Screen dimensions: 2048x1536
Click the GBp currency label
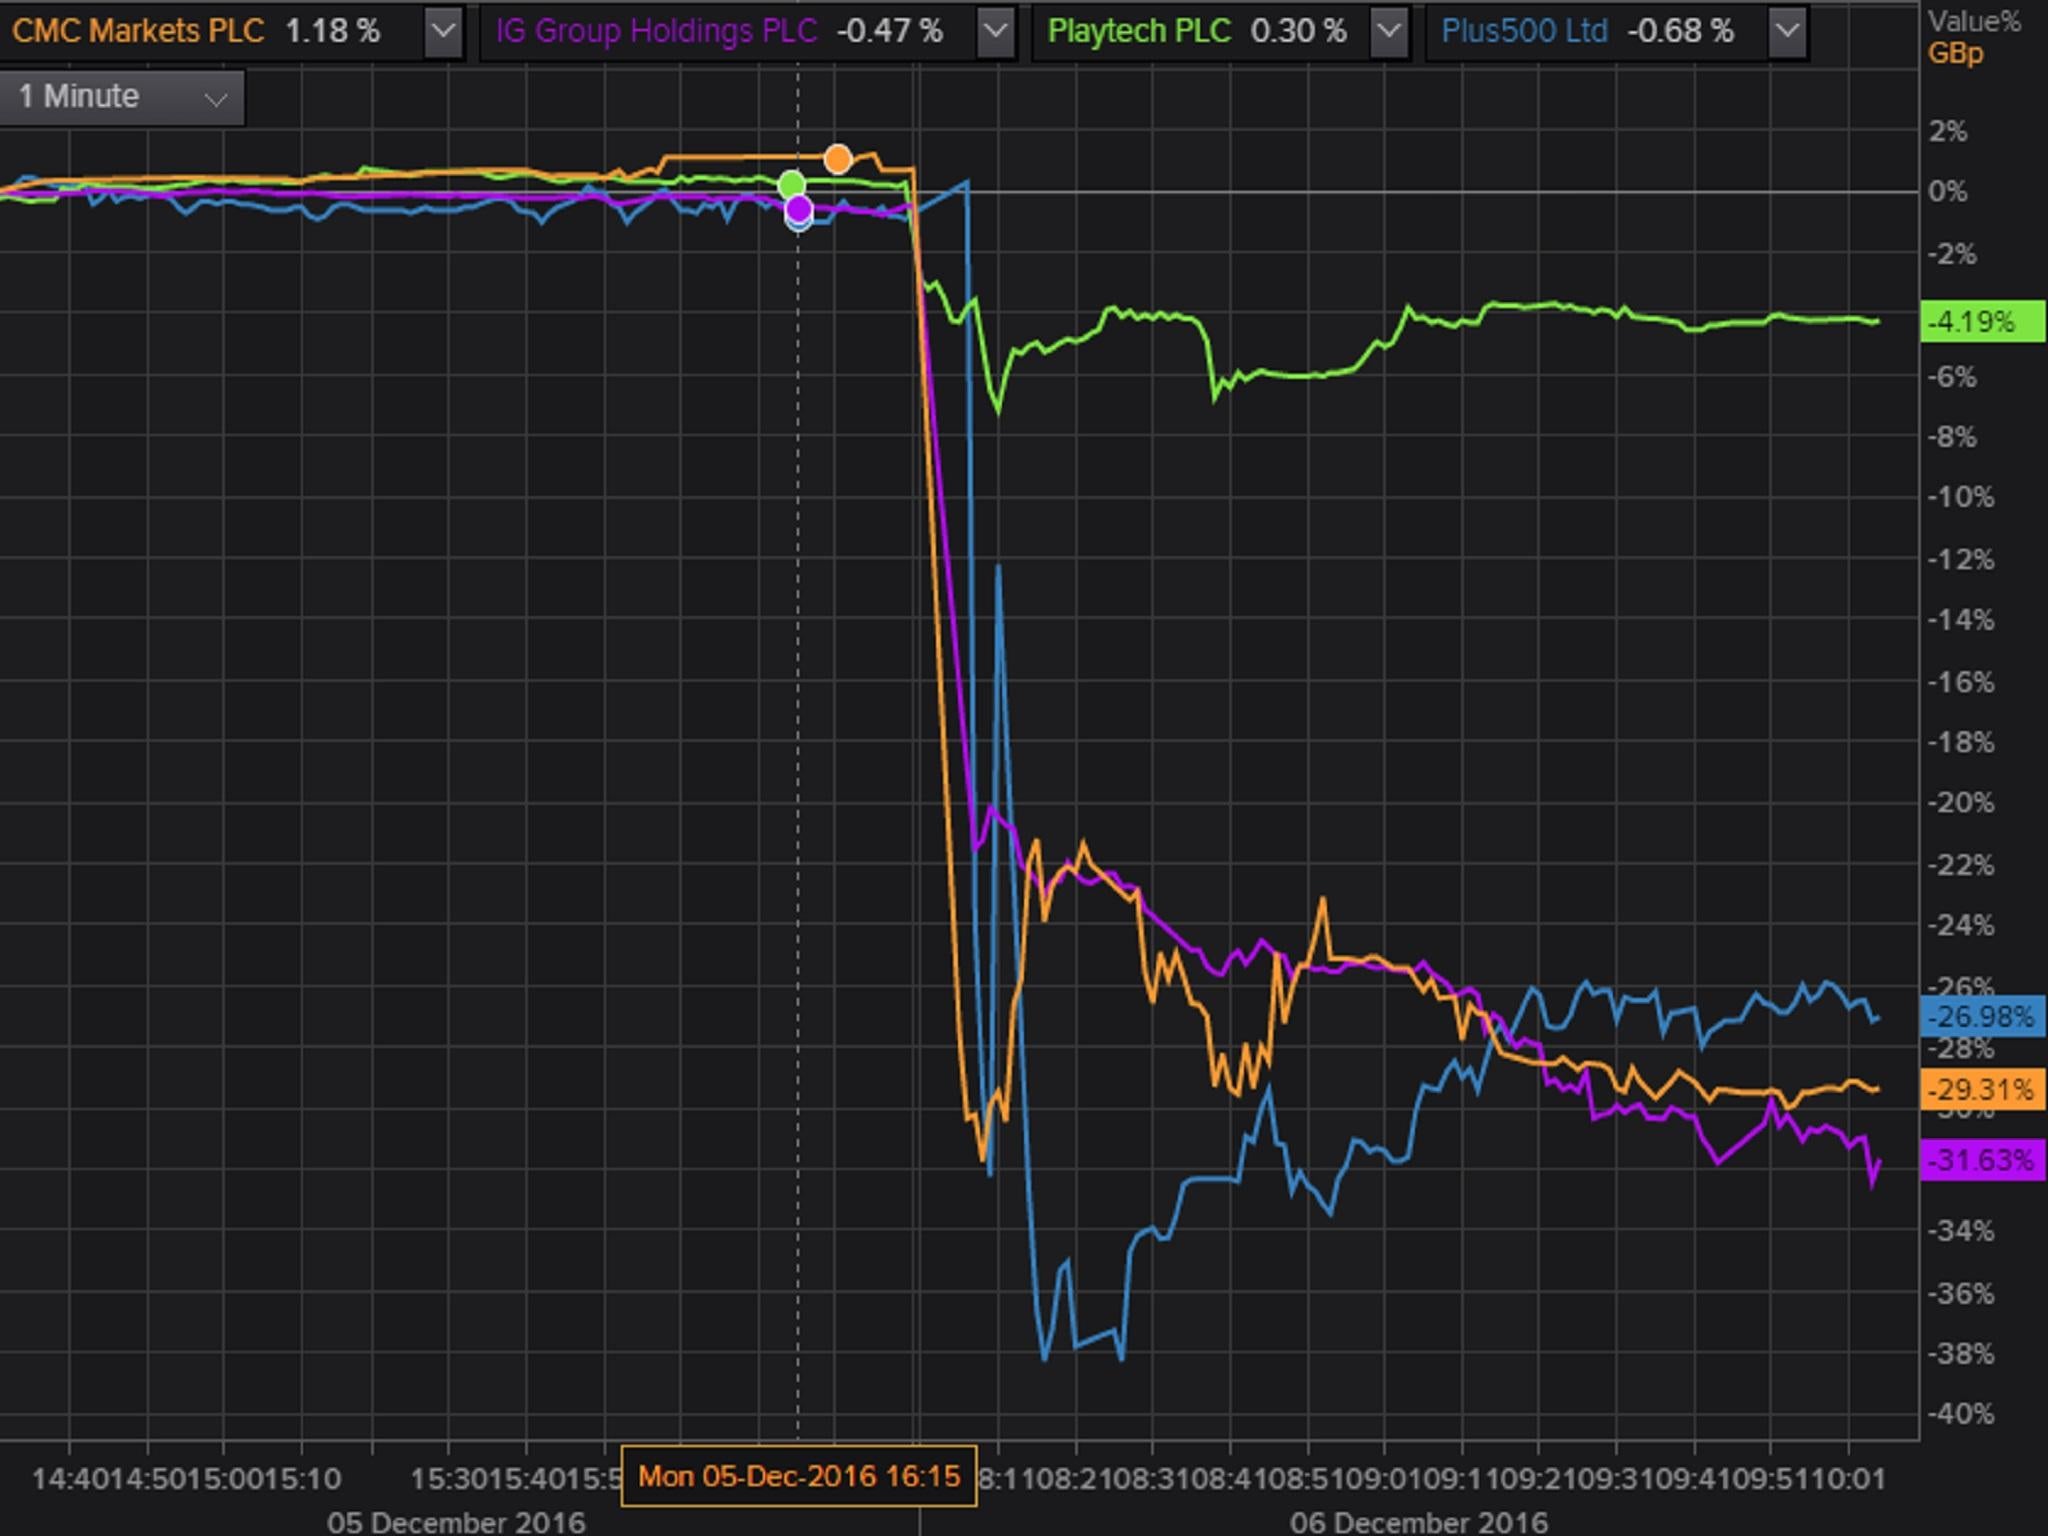1955,53
